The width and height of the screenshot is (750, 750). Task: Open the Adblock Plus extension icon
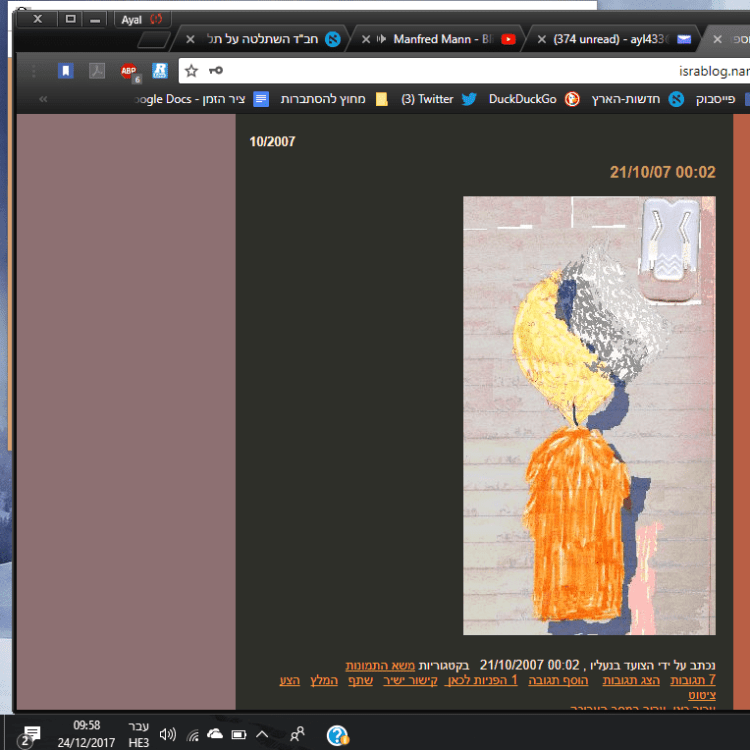point(129,71)
